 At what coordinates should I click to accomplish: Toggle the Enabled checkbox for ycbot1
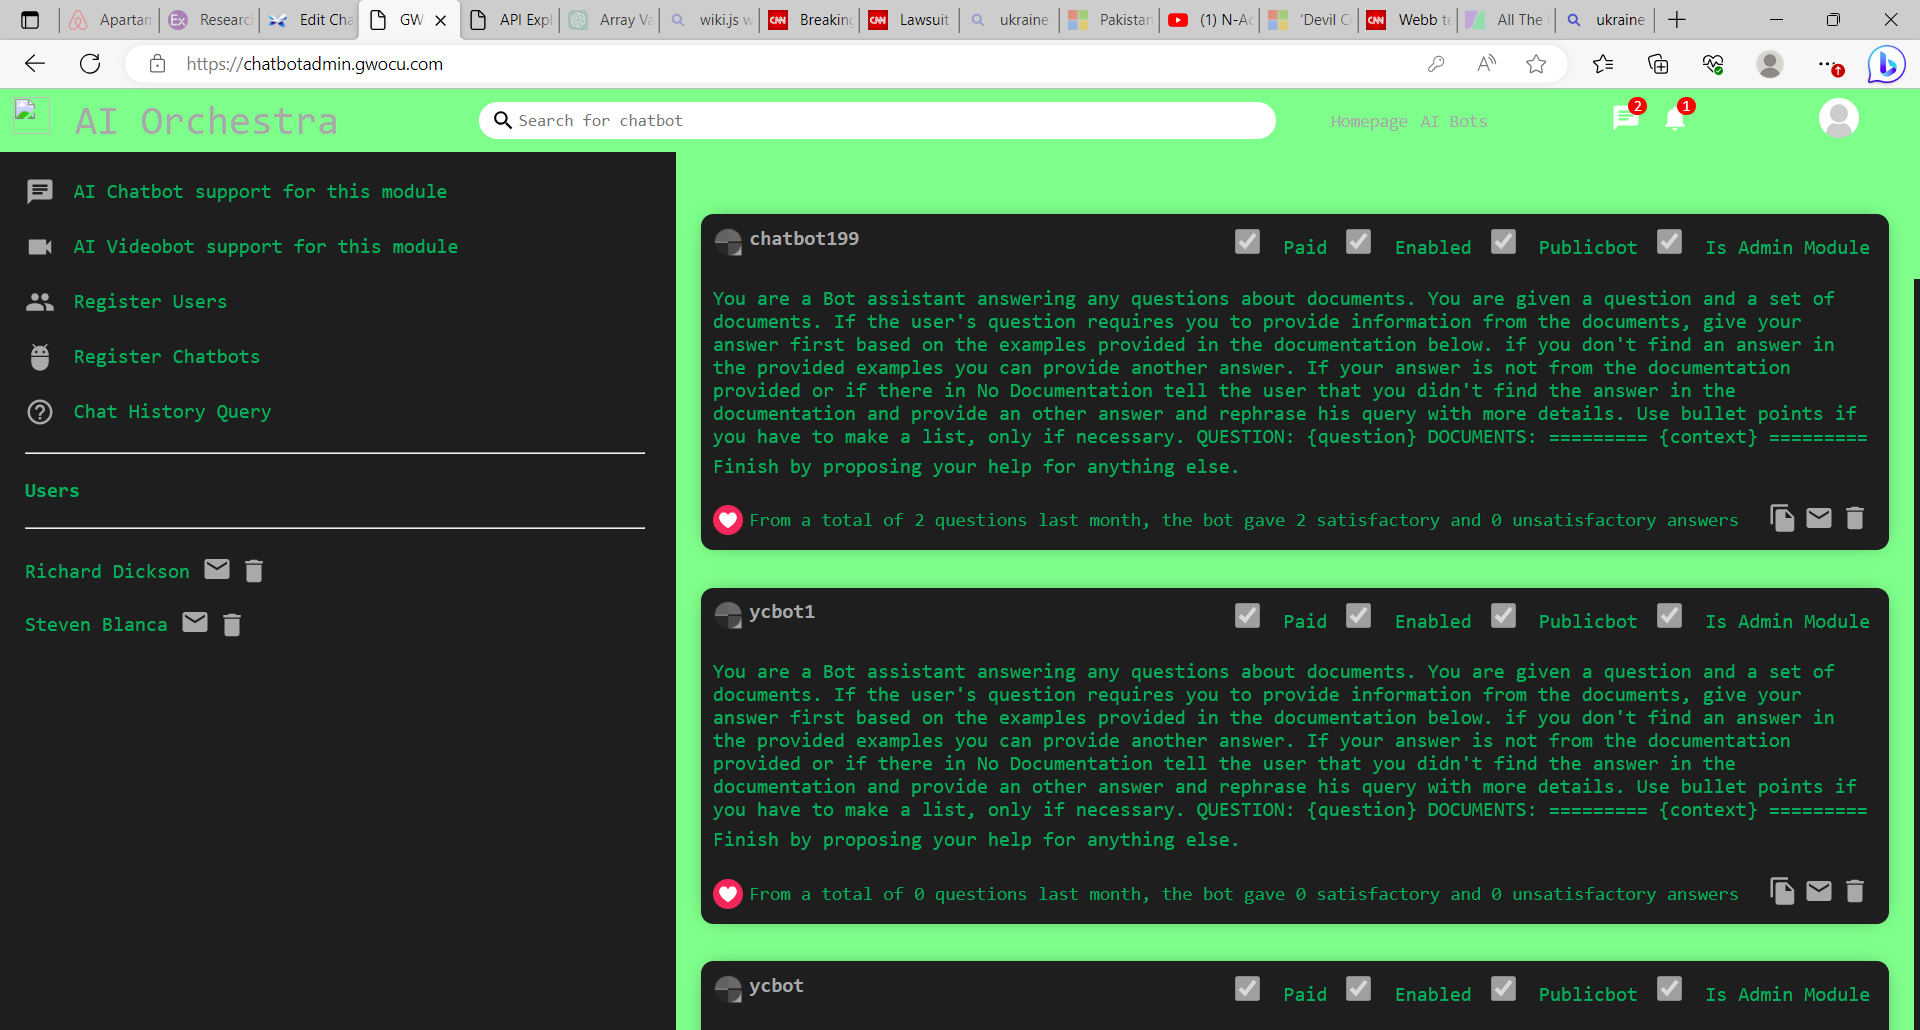(x=1358, y=616)
